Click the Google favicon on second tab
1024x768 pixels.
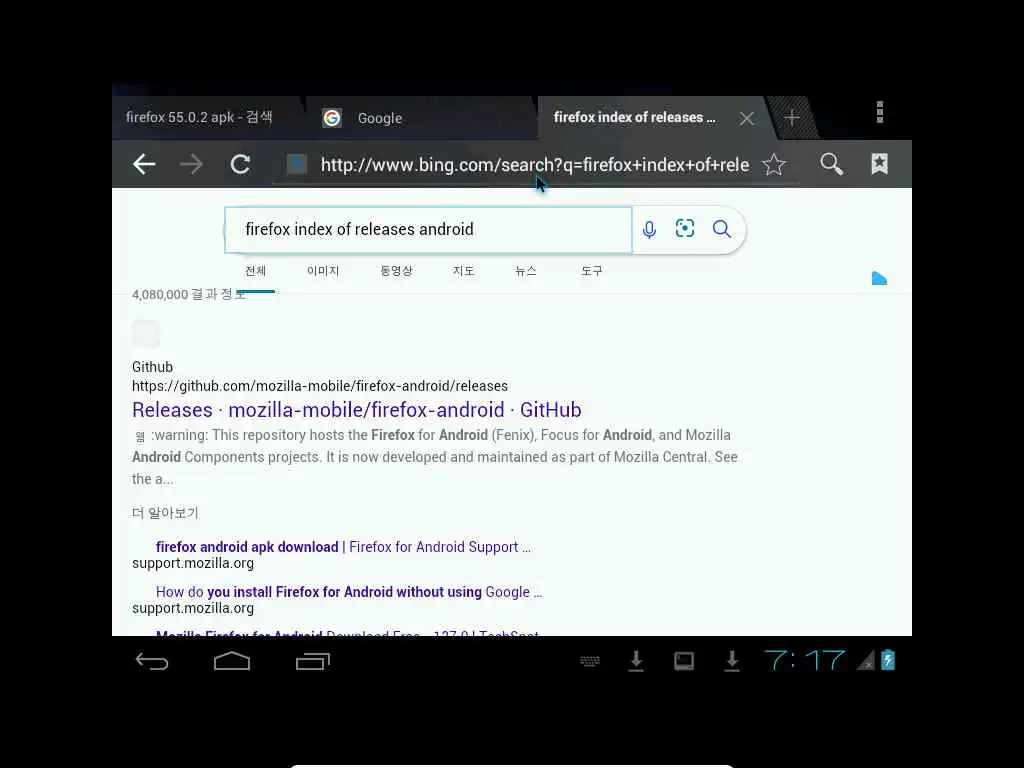(332, 118)
